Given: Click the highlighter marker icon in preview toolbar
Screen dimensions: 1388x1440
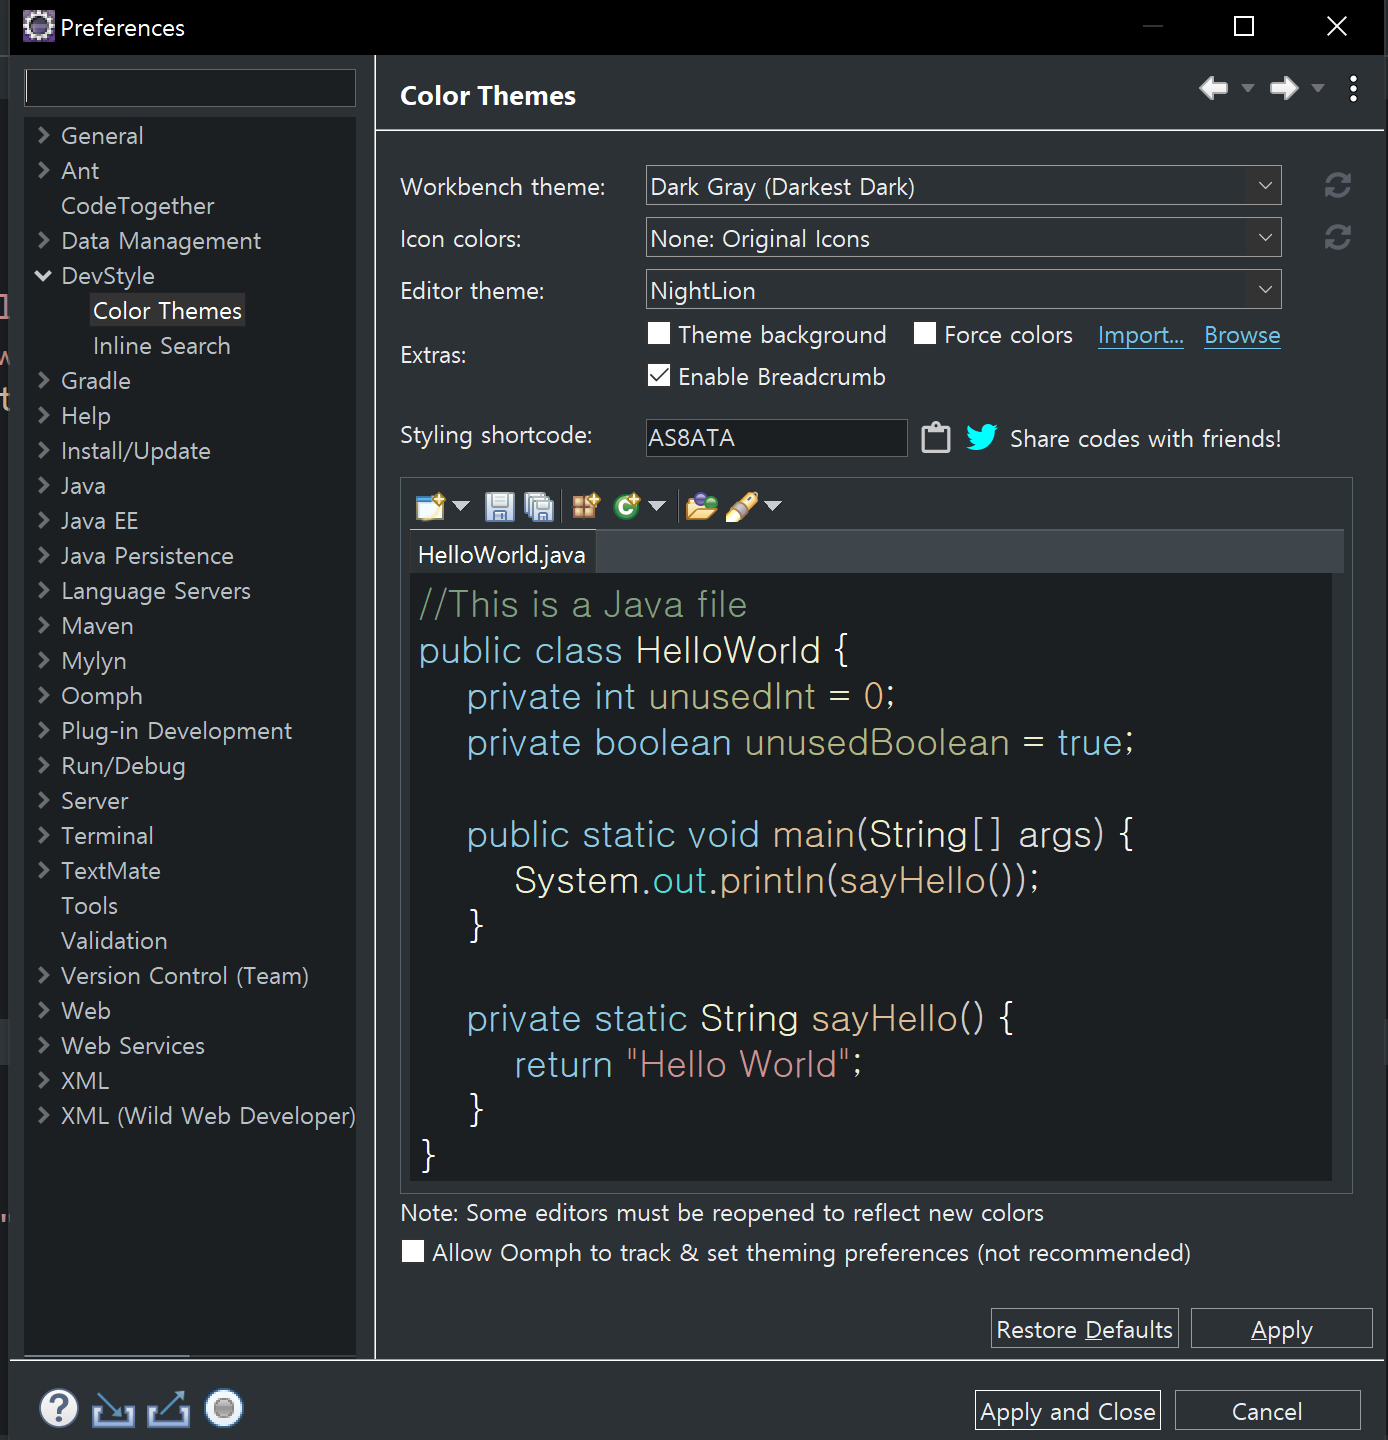Looking at the screenshot, I should pyautogui.click(x=741, y=506).
